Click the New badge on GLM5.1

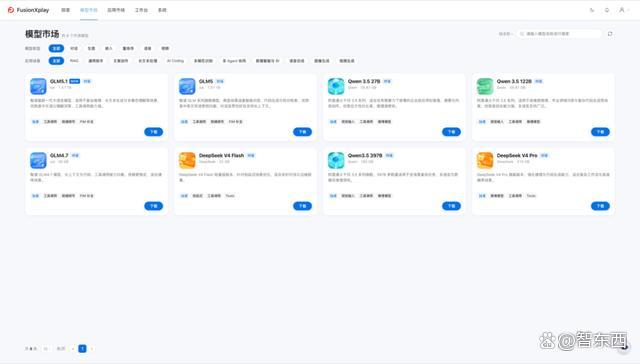75,81
